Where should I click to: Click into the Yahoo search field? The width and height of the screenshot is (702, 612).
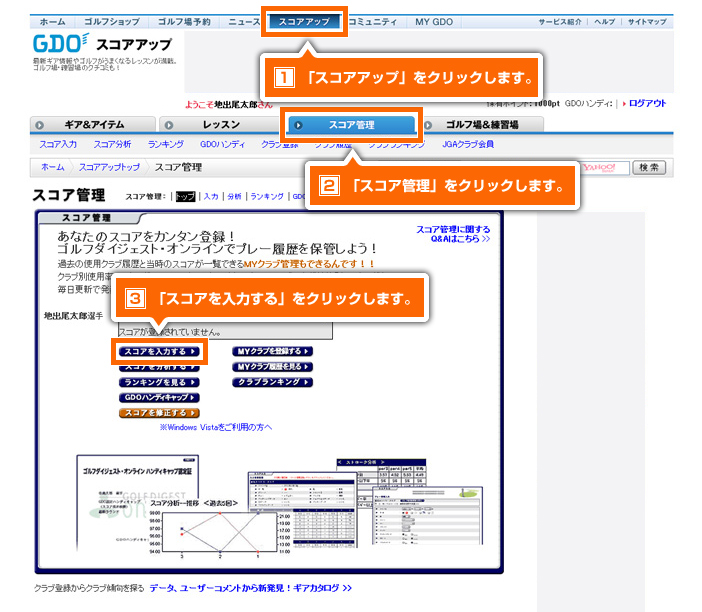coord(605,168)
